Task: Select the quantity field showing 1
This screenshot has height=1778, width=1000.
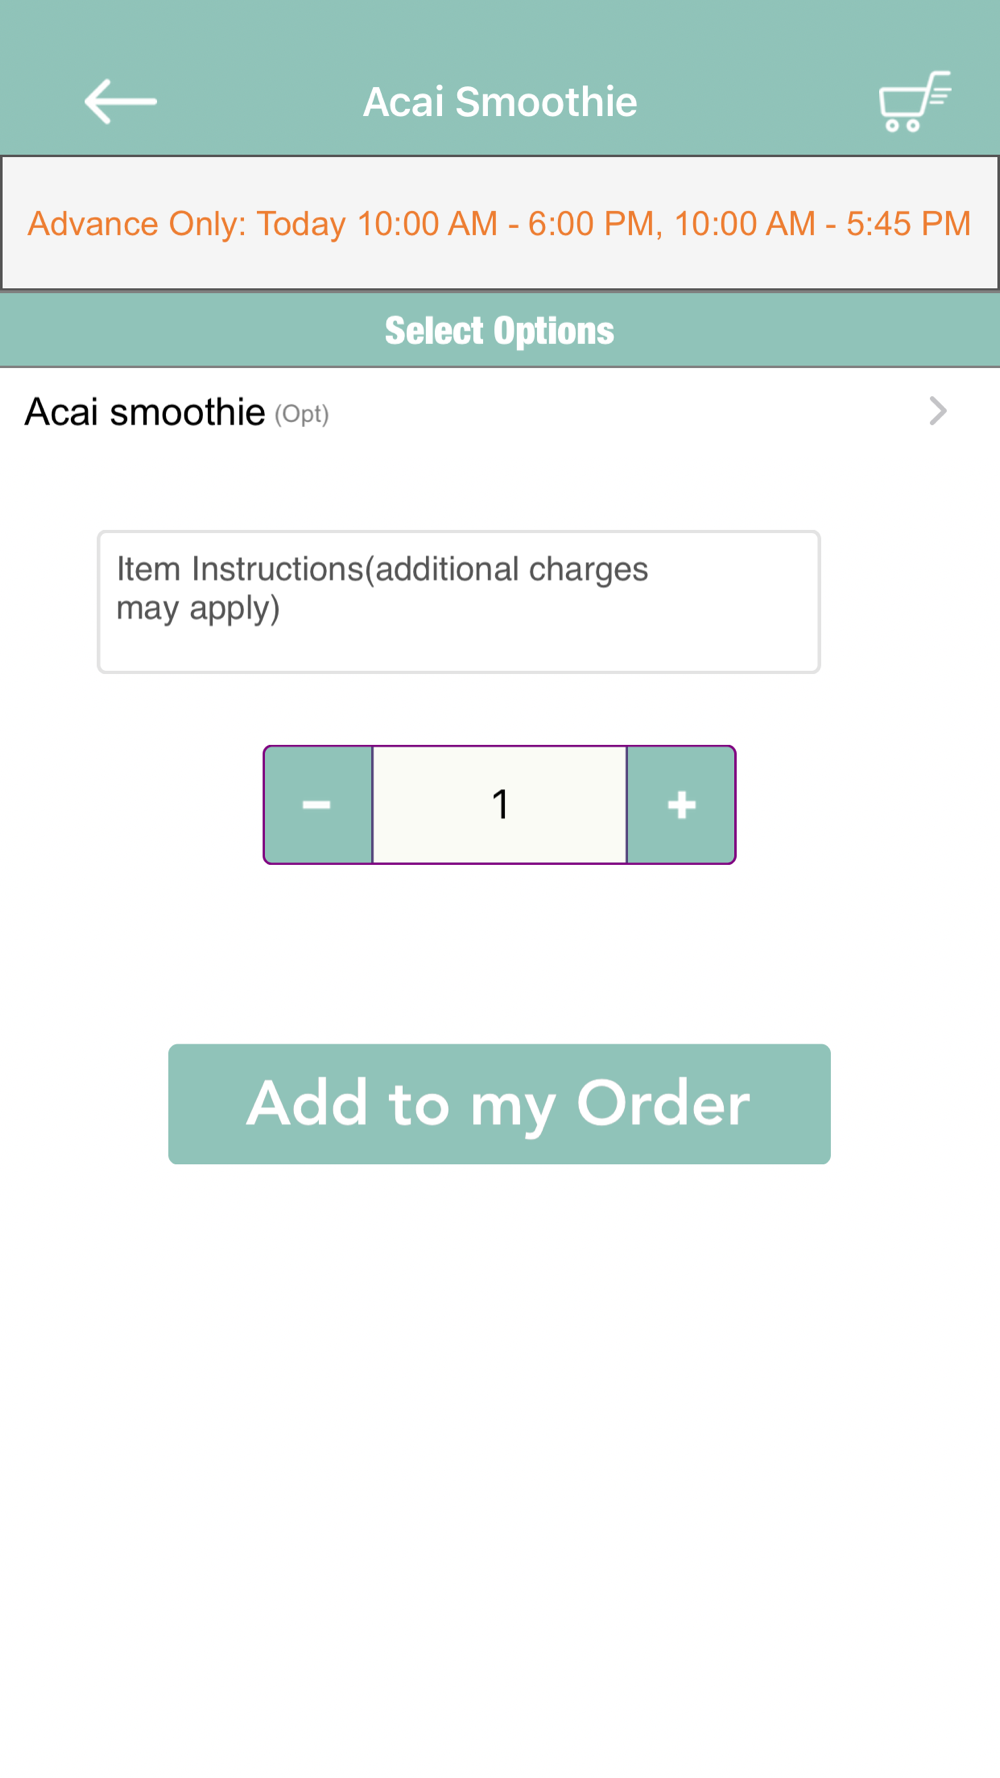Action: [x=500, y=805]
